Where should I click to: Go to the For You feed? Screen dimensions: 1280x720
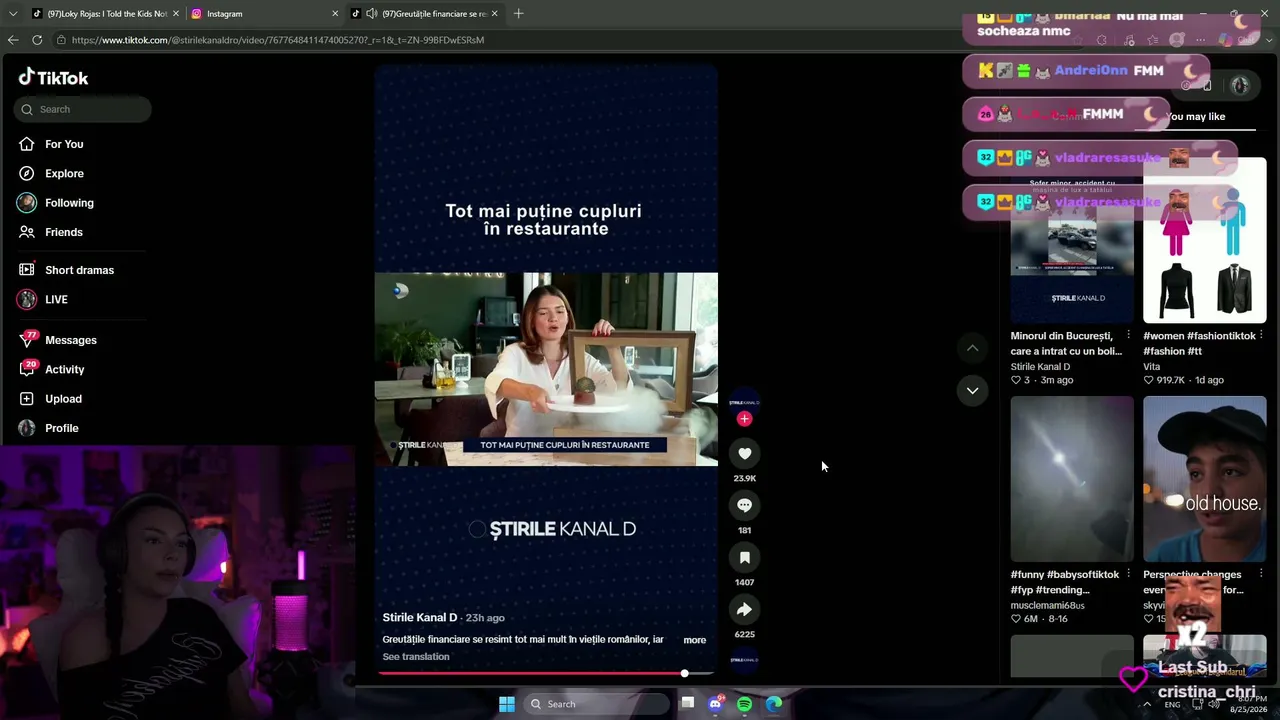(64, 144)
